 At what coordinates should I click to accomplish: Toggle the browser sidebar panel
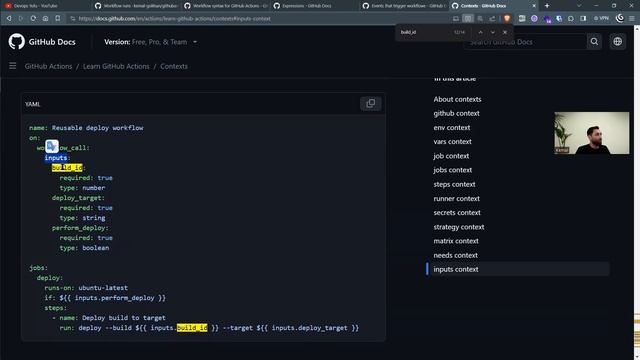point(583,18)
